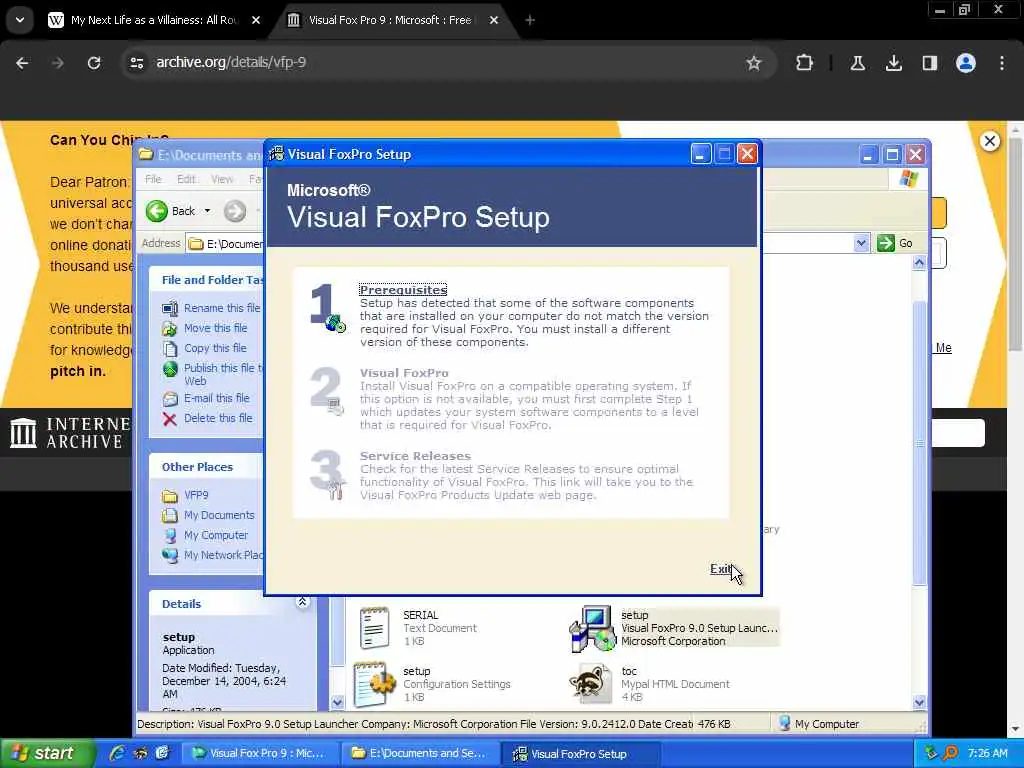Select the SERIAL text document icon
Screen dimensions: 1024x768
tap(374, 628)
